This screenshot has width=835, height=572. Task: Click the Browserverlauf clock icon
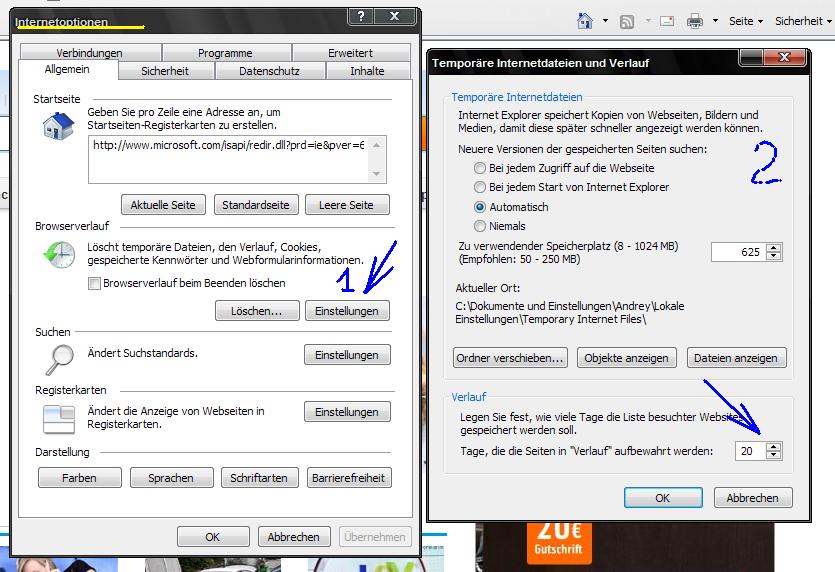(x=58, y=255)
